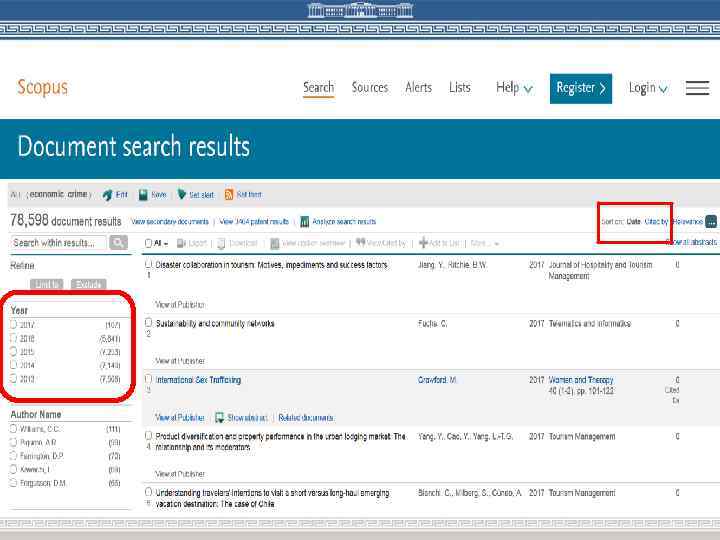Open Disaster collaboration in tourism article title
This screenshot has width=720, height=540.
(x=271, y=265)
